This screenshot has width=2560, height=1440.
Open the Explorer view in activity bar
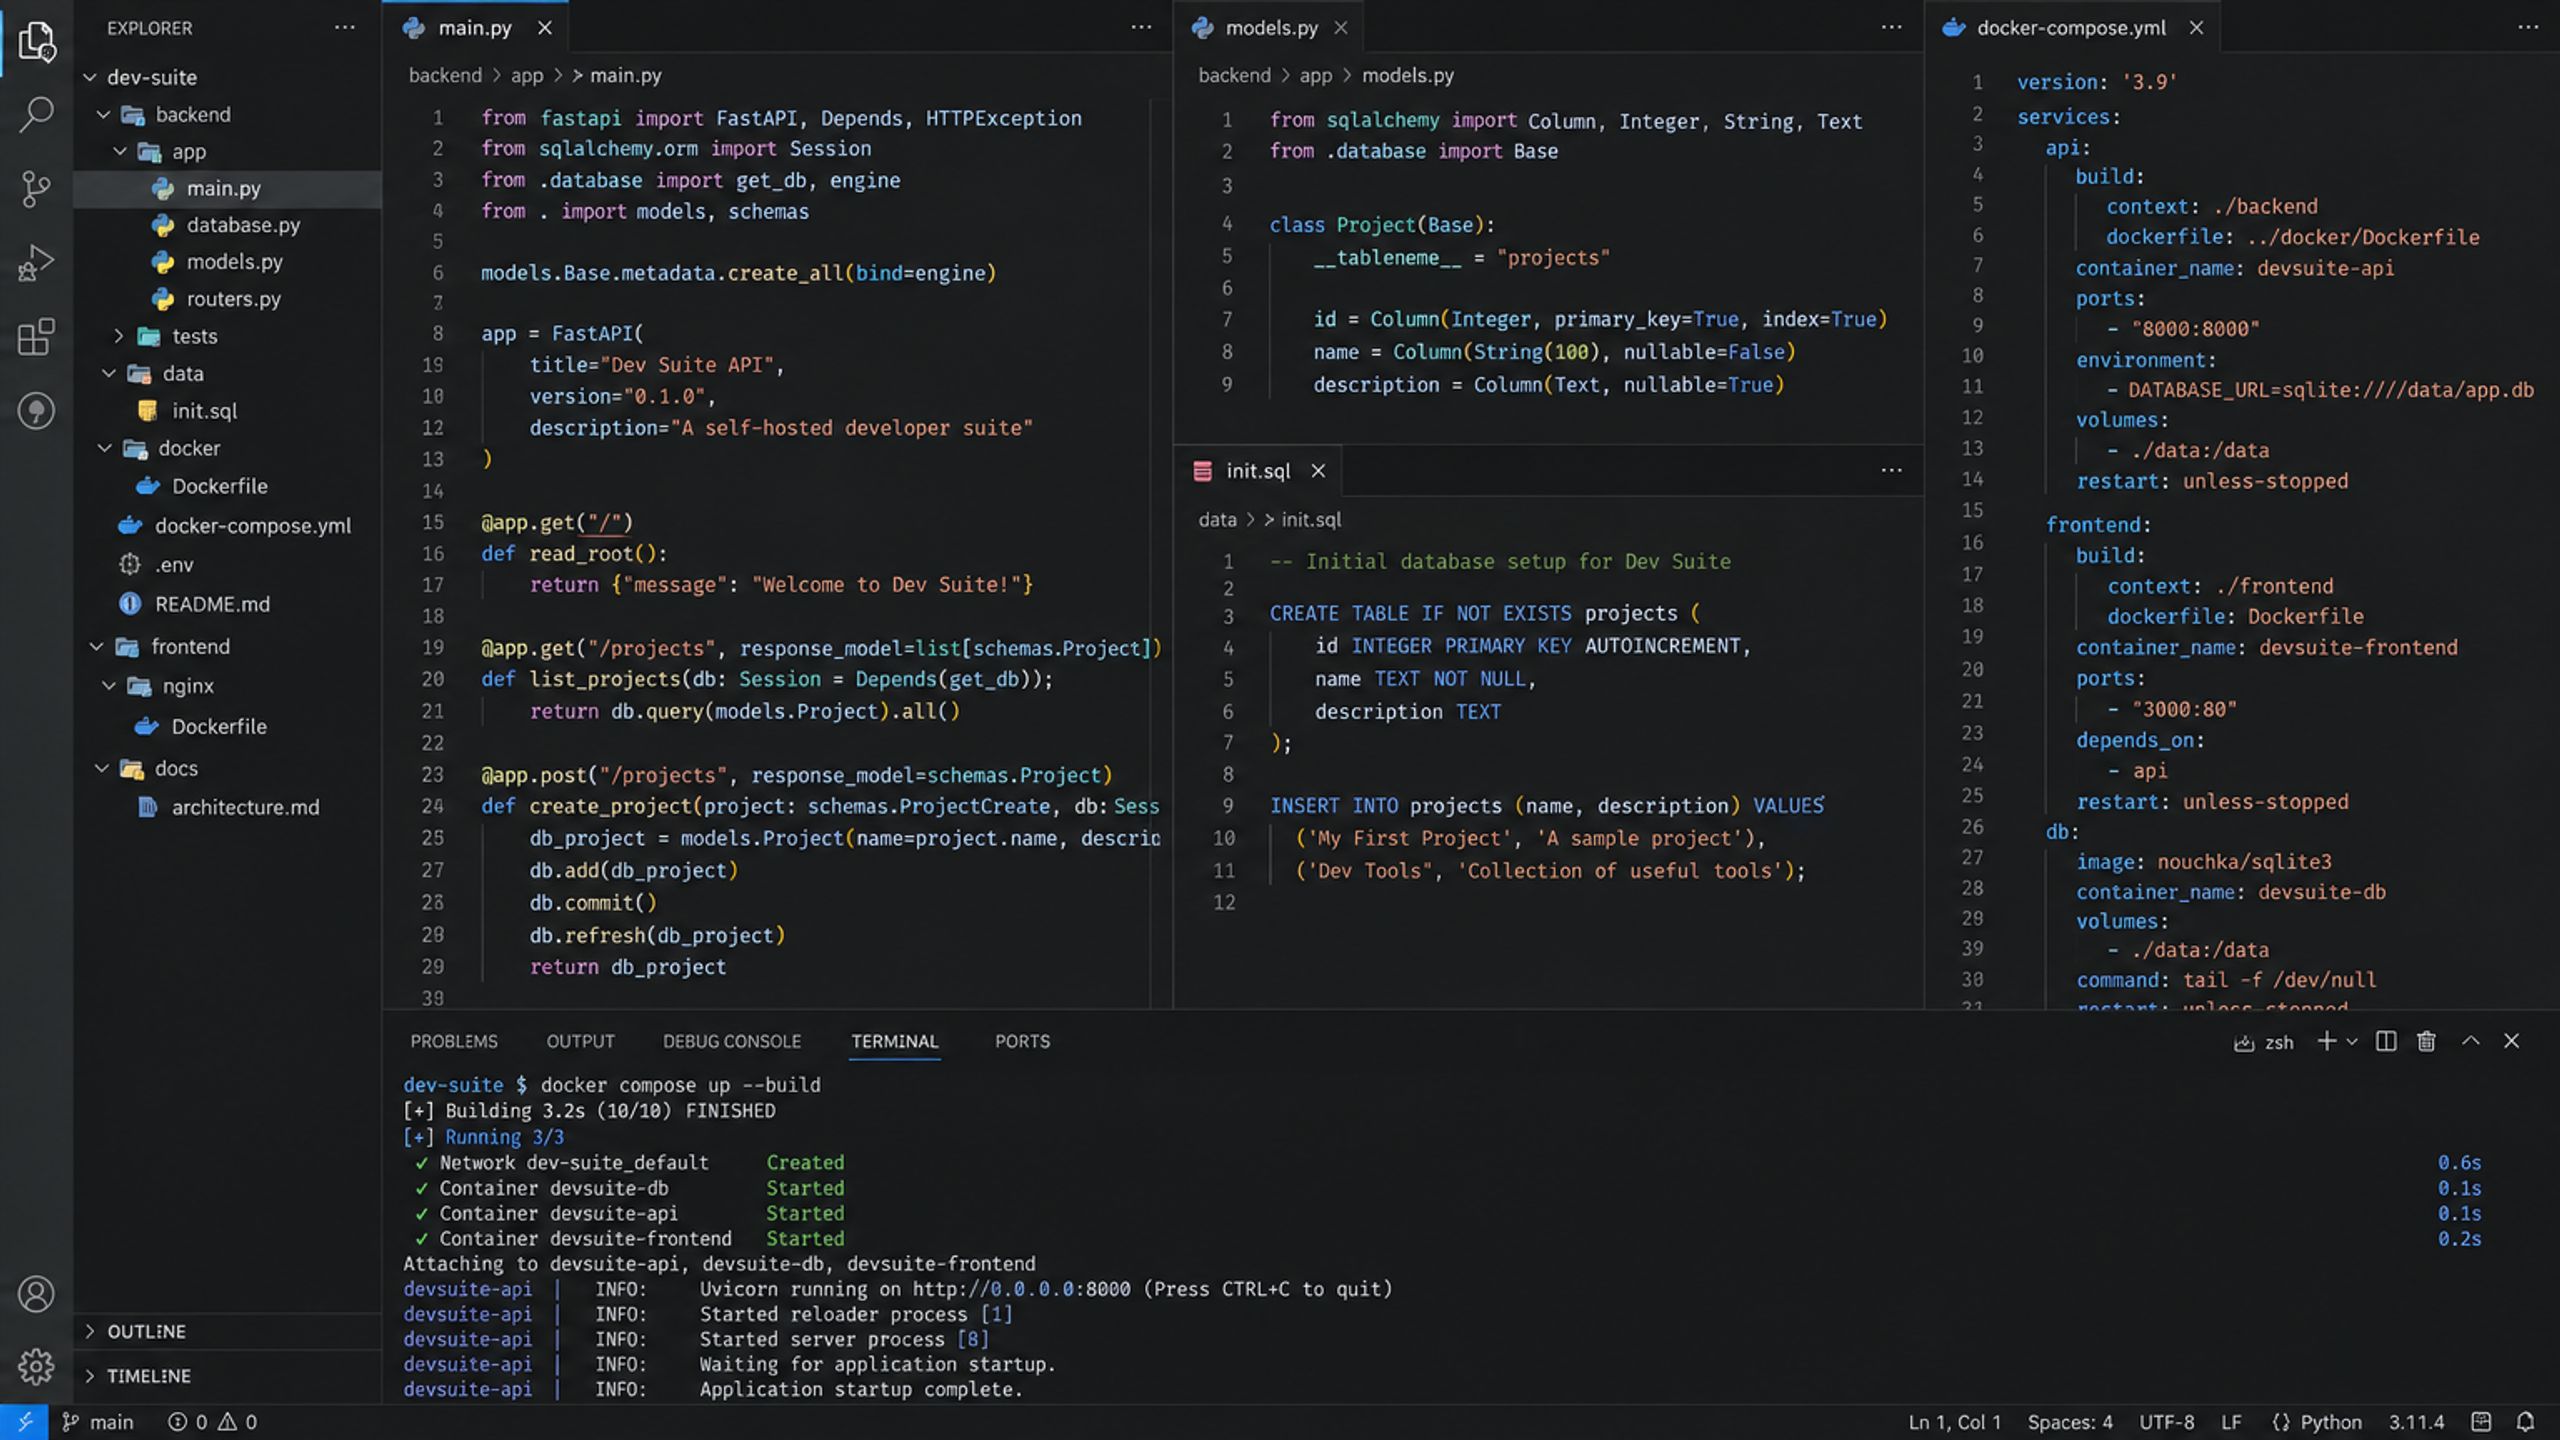(x=36, y=40)
